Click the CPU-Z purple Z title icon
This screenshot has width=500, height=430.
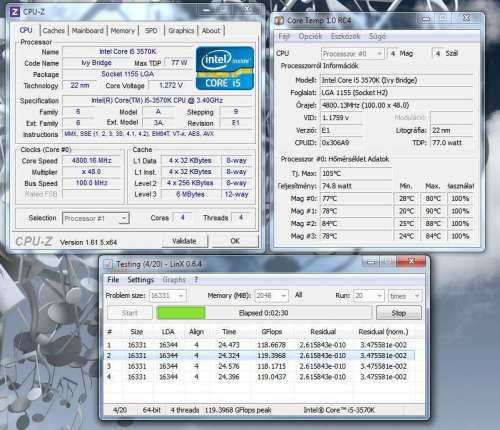(x=15, y=12)
